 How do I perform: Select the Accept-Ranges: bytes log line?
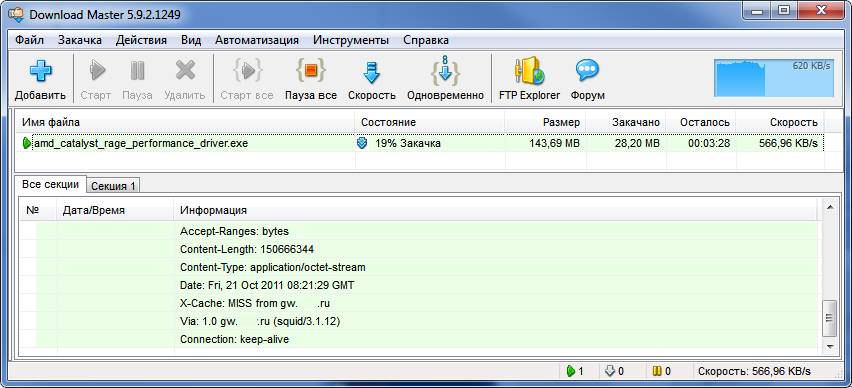coord(418,231)
